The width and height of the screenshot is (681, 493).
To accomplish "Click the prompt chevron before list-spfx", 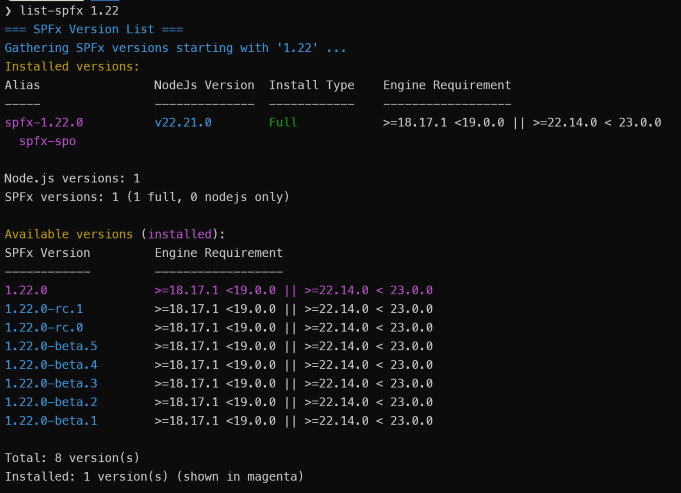I will pos(9,10).
